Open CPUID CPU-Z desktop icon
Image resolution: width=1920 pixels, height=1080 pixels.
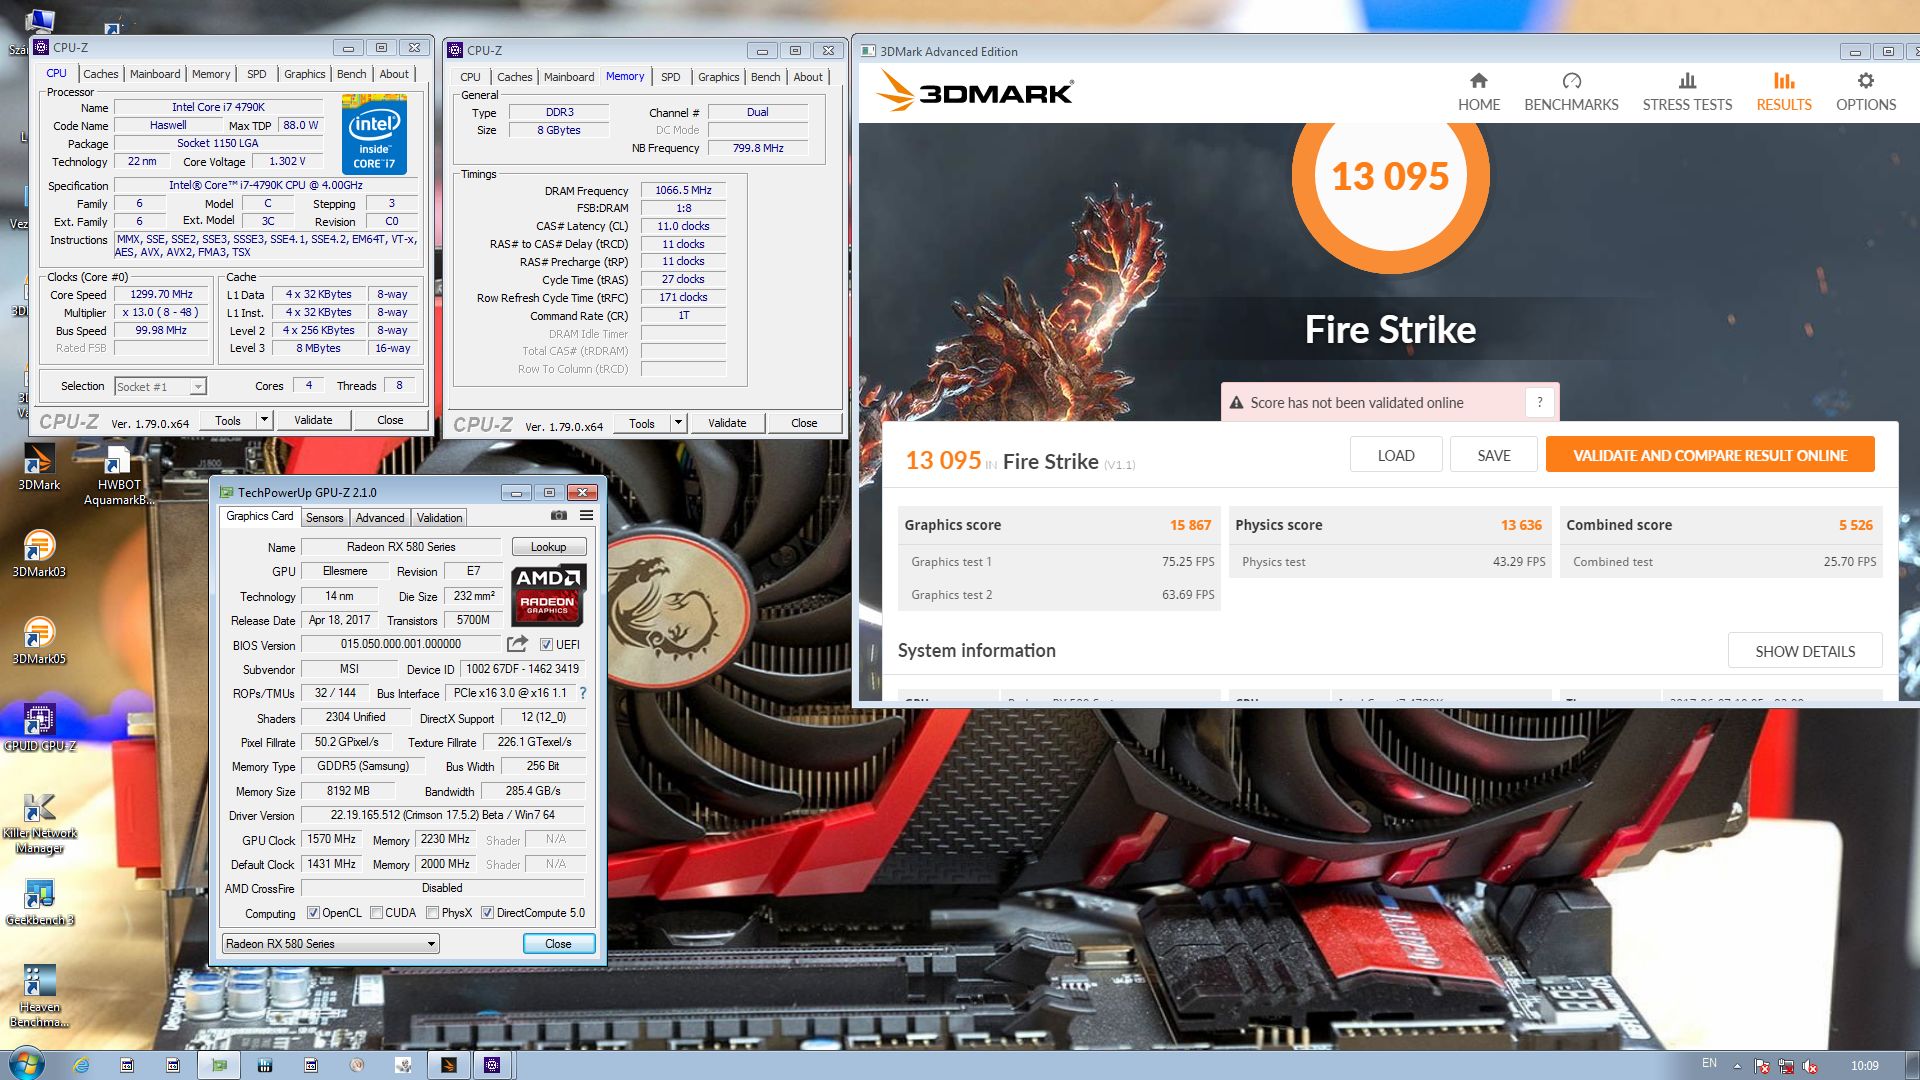click(39, 727)
